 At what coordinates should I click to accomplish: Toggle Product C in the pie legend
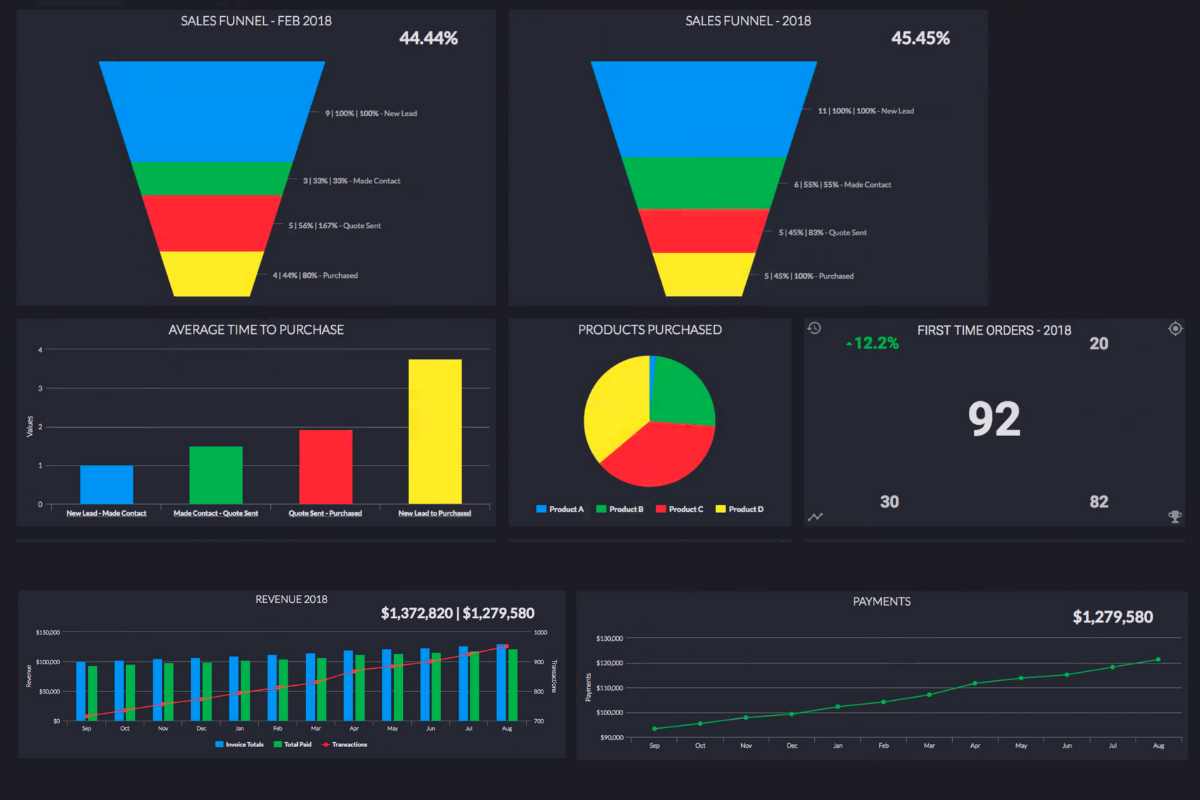coord(680,509)
